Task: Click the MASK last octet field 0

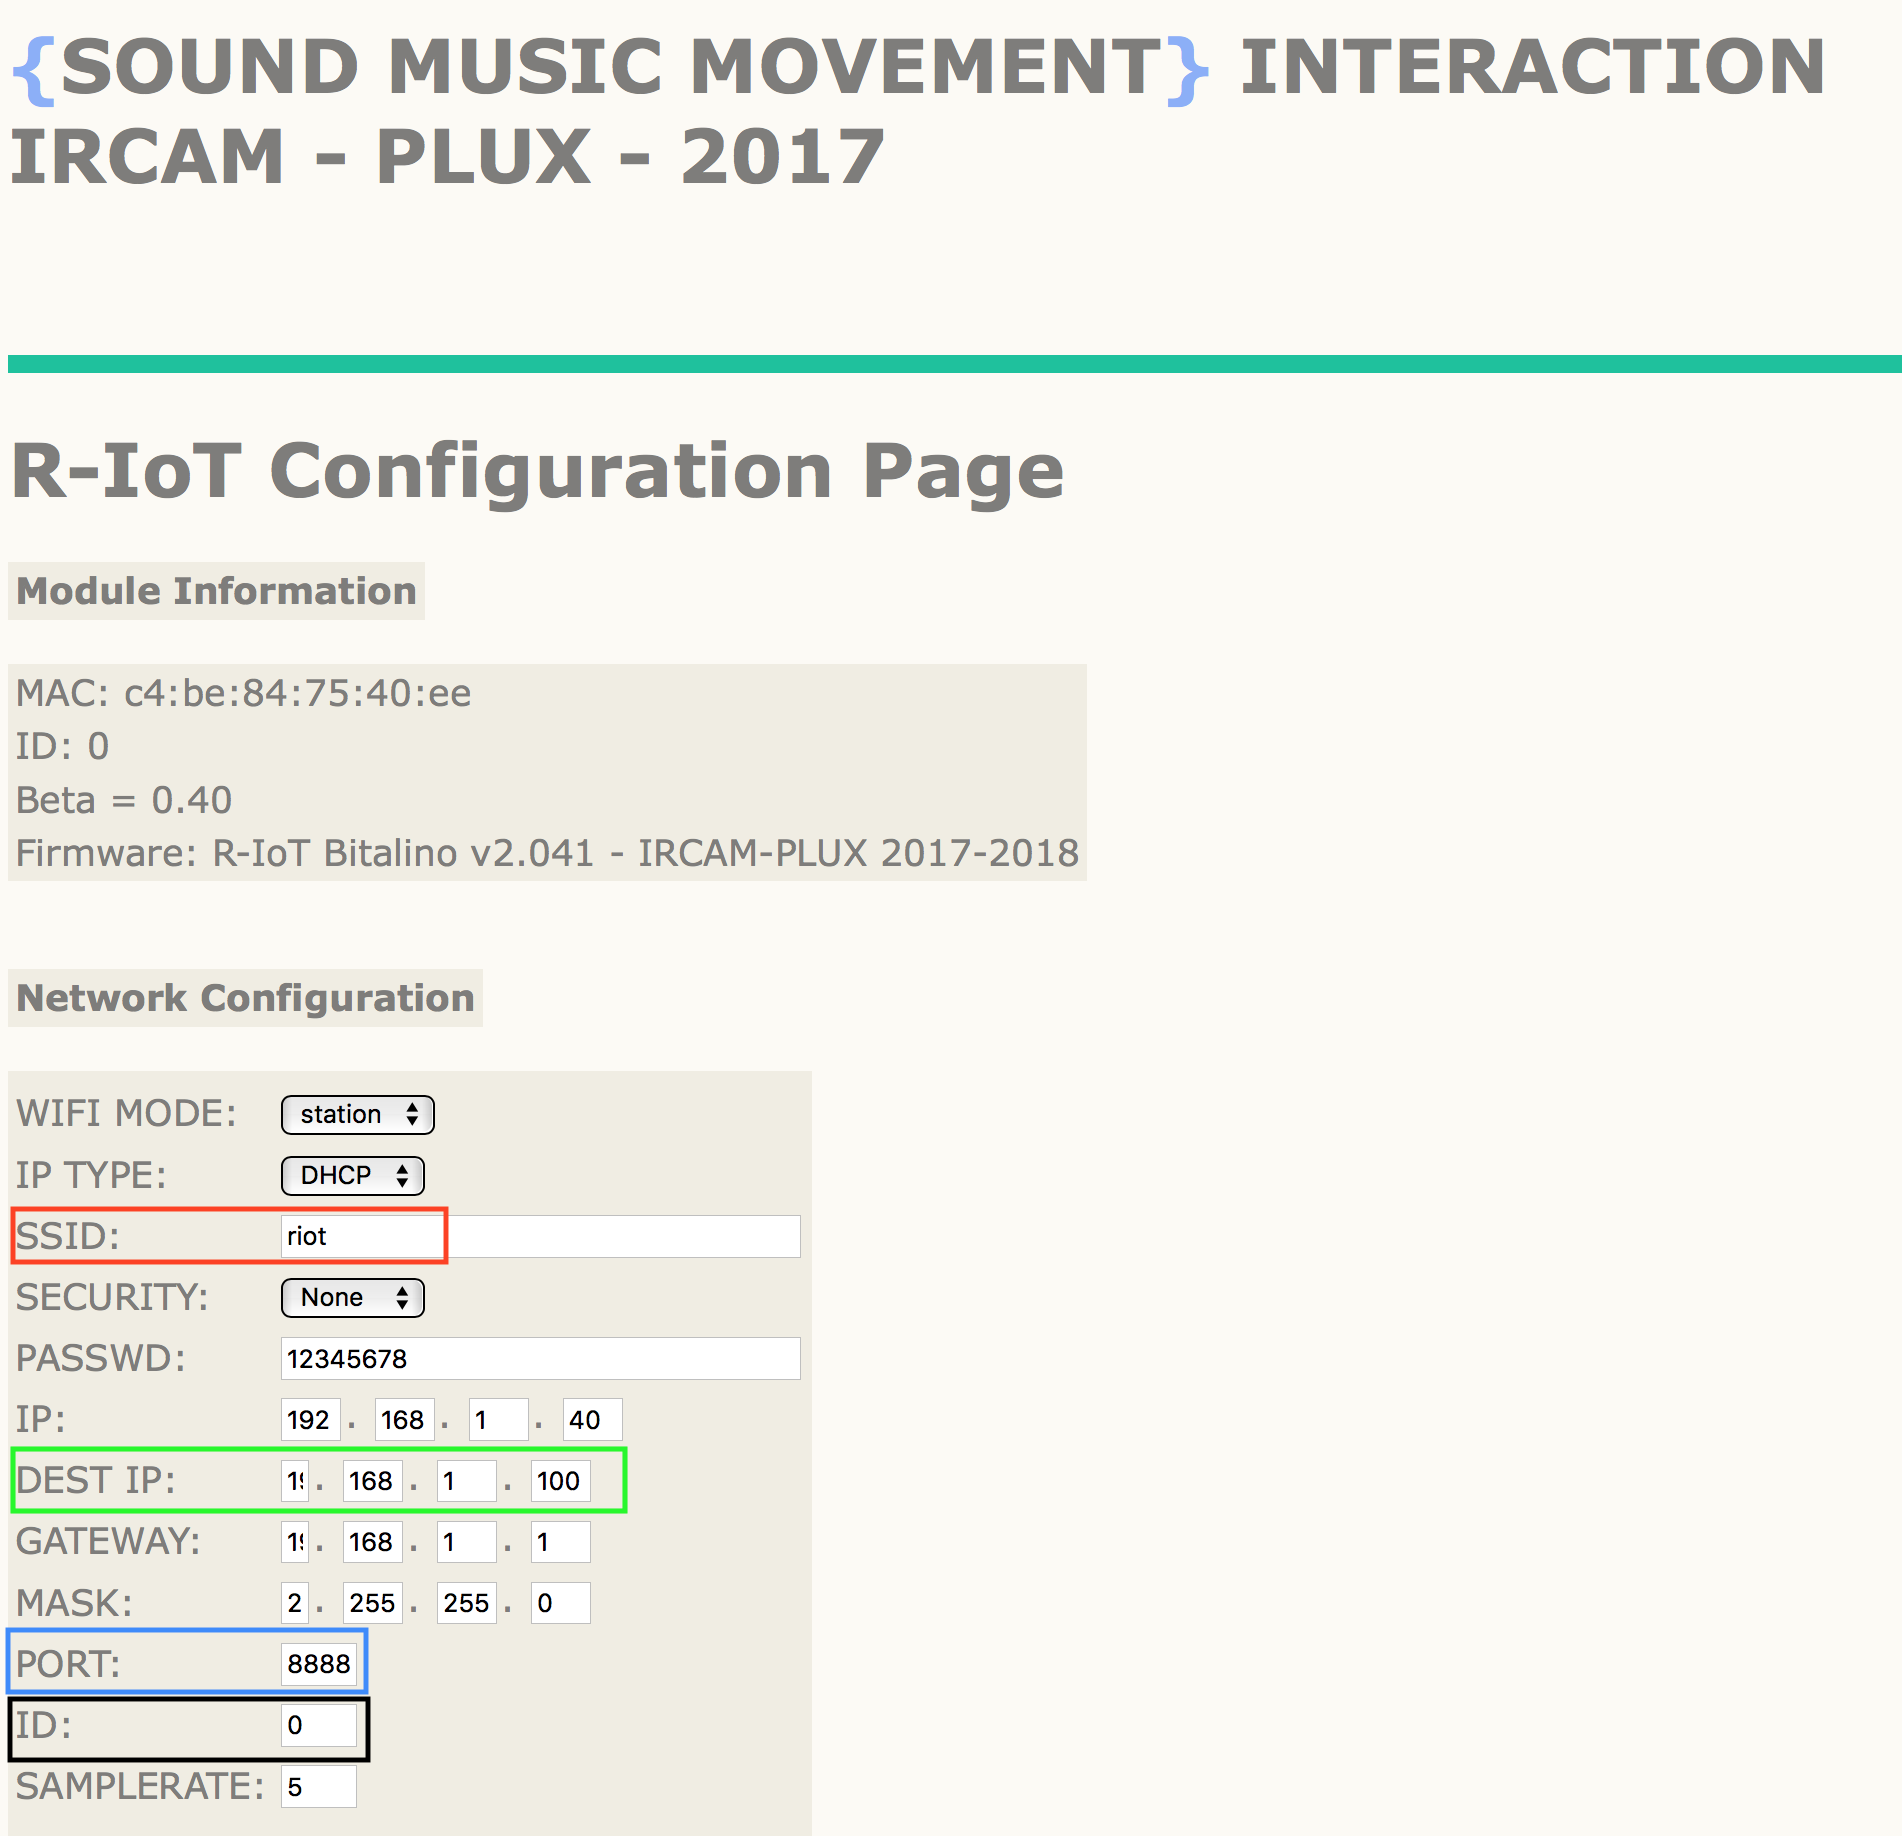Action: (560, 1602)
